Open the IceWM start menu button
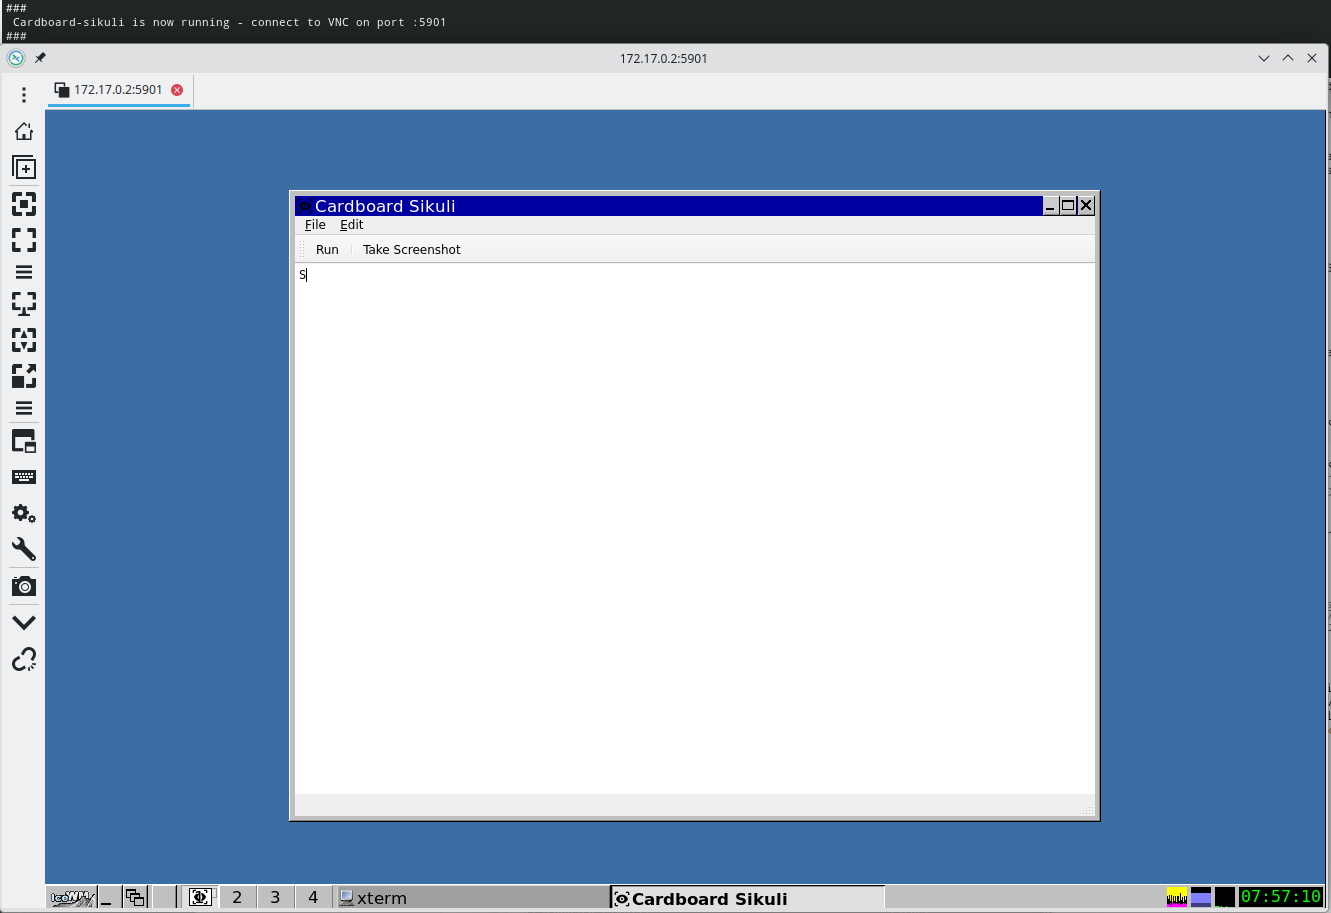 coord(72,897)
